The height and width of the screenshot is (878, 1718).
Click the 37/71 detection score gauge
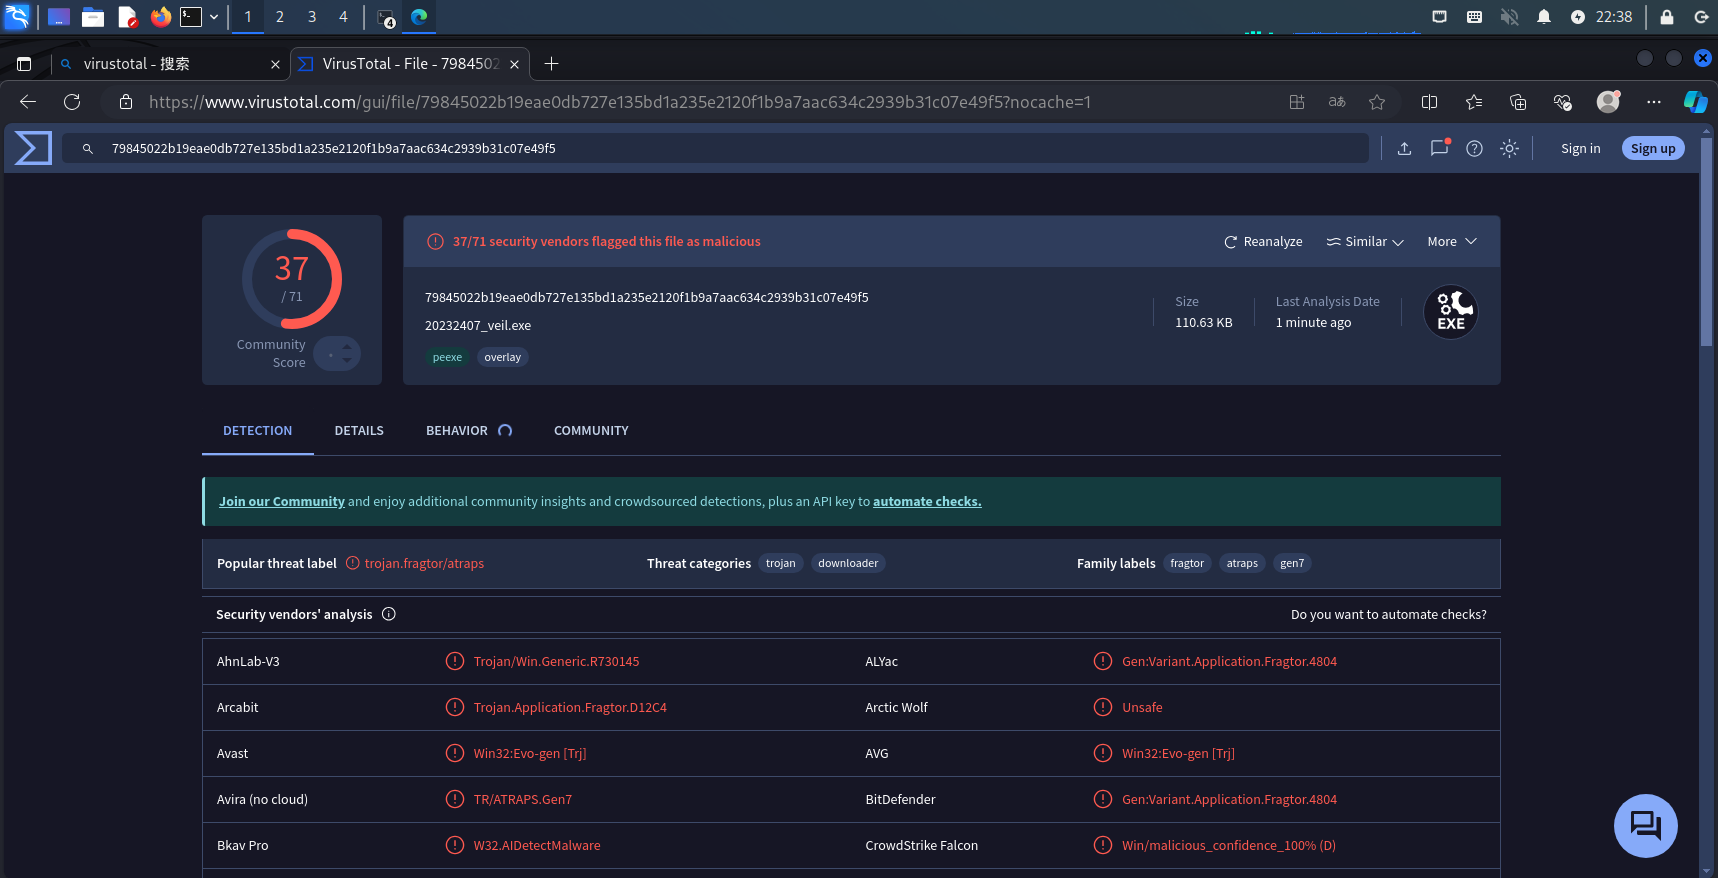292,279
